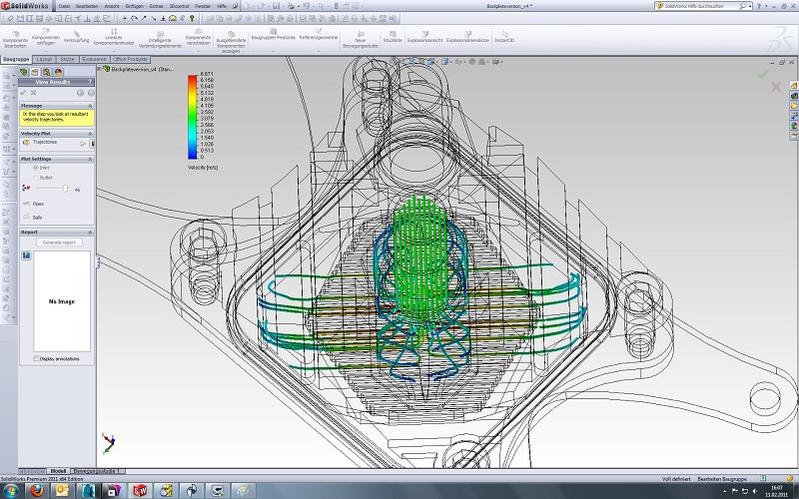
Task: Cancel with the red viewport X
Action: [x=776, y=87]
